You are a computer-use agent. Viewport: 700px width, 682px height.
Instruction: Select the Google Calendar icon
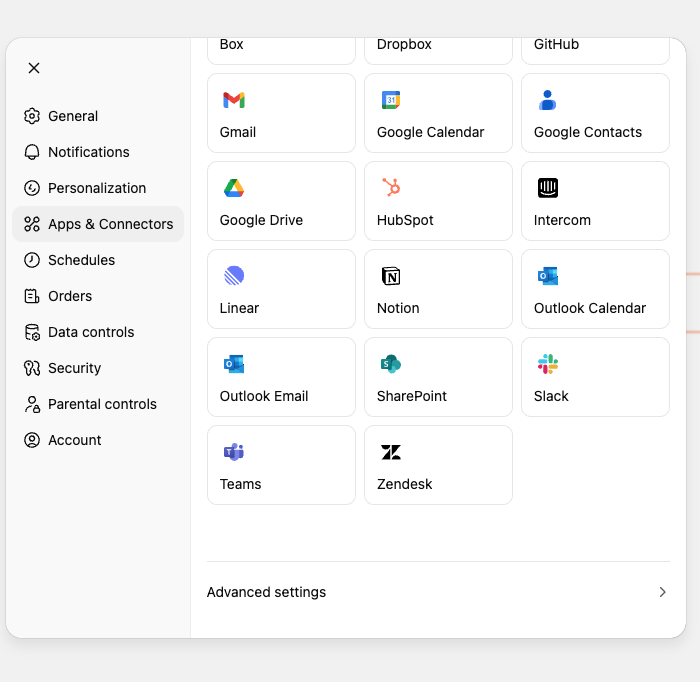[x=391, y=100]
